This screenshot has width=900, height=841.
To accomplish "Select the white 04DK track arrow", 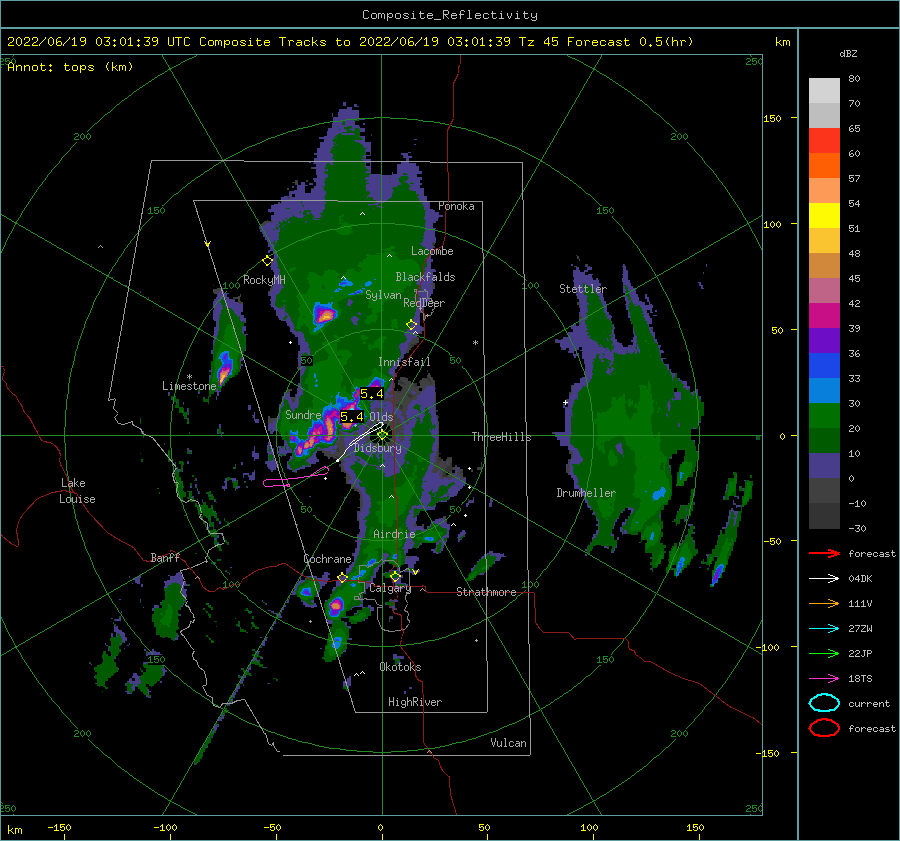I will (x=824, y=579).
